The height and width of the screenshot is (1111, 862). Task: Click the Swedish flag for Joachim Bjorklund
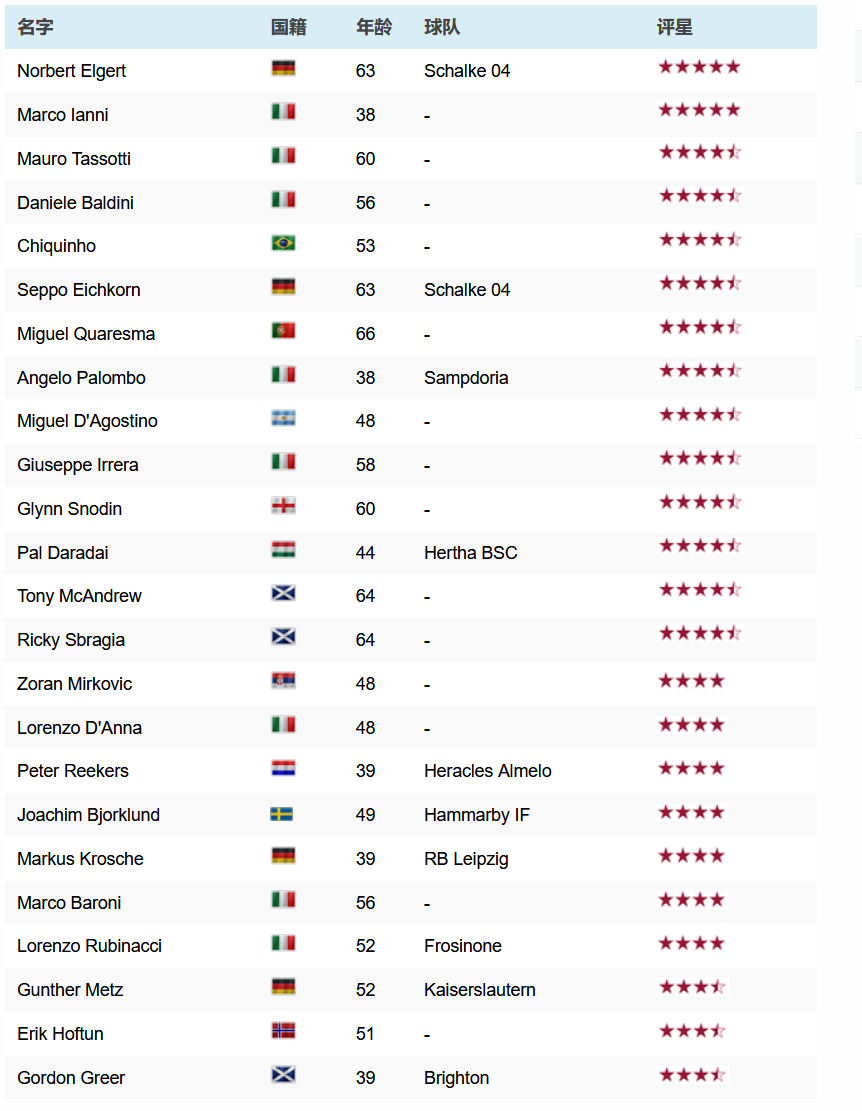282,814
